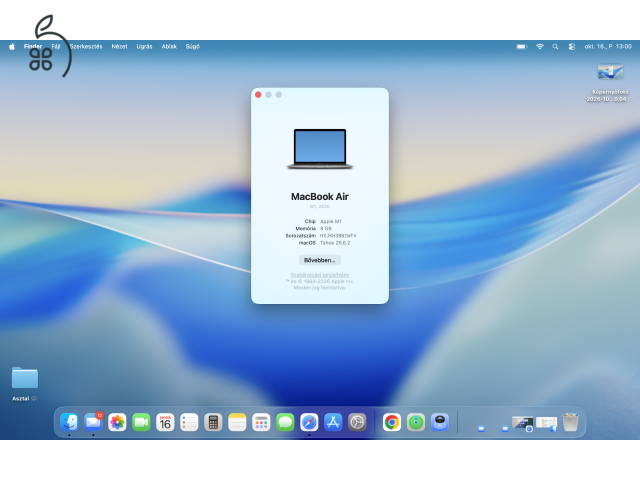Launch Google Chrome from the Dock
The image size is (640, 480).
392,422
